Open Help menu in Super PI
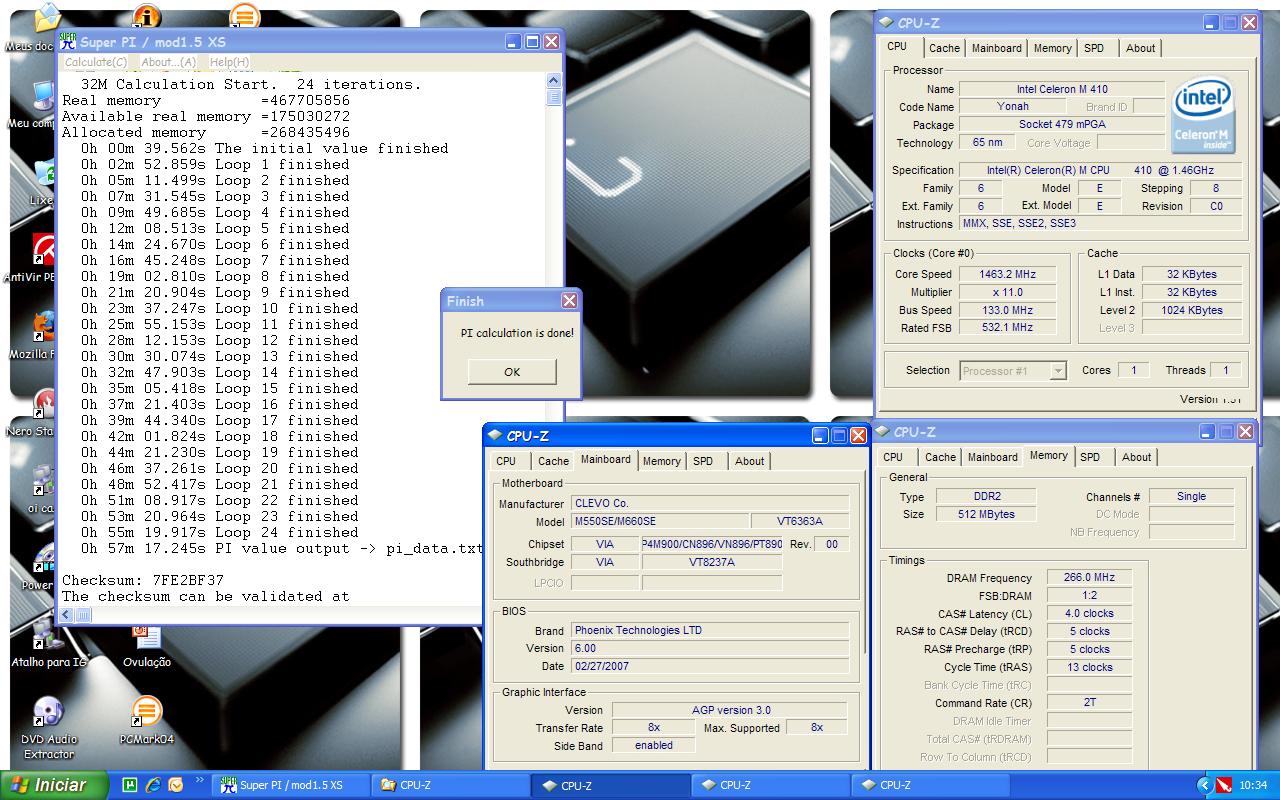1280x800 pixels. tap(229, 62)
